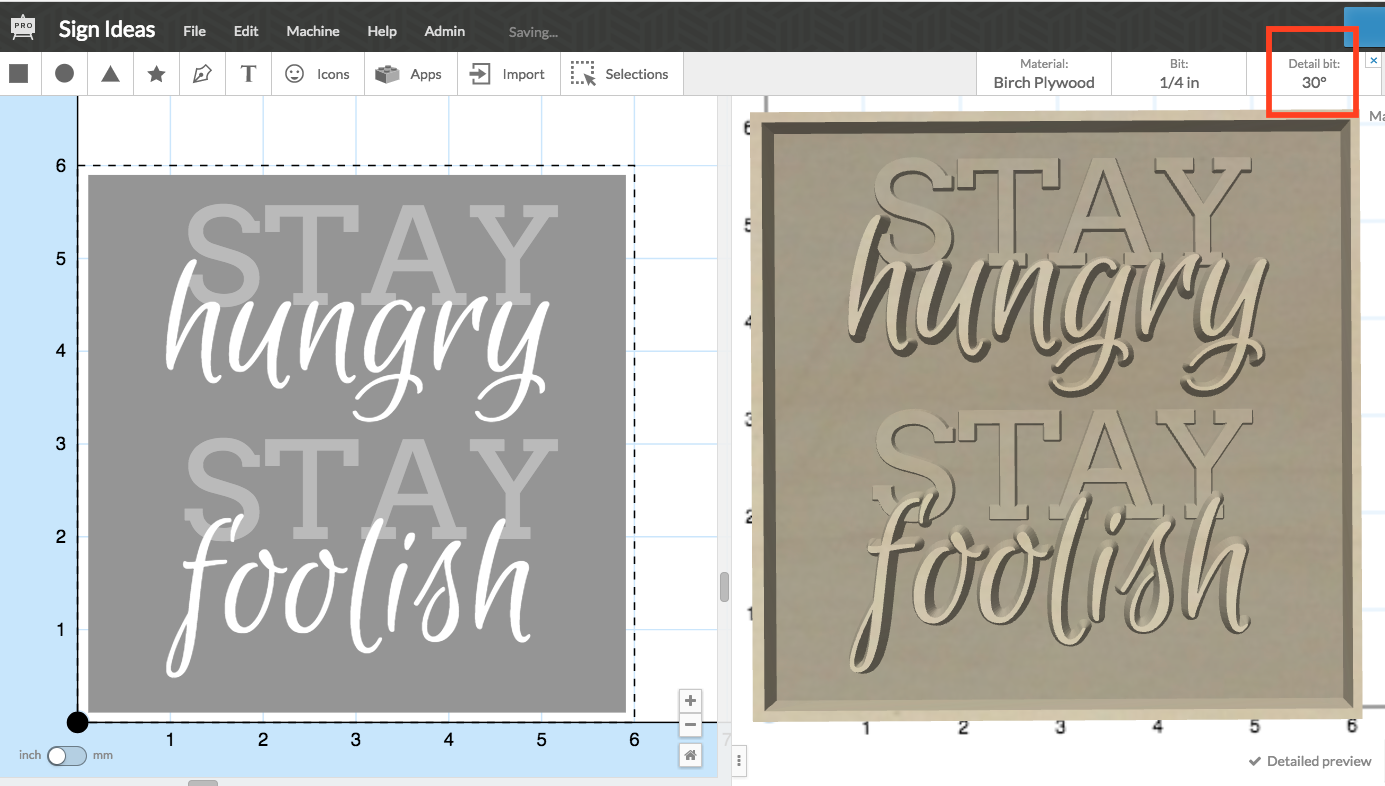Open the Selections tool

pos(619,74)
